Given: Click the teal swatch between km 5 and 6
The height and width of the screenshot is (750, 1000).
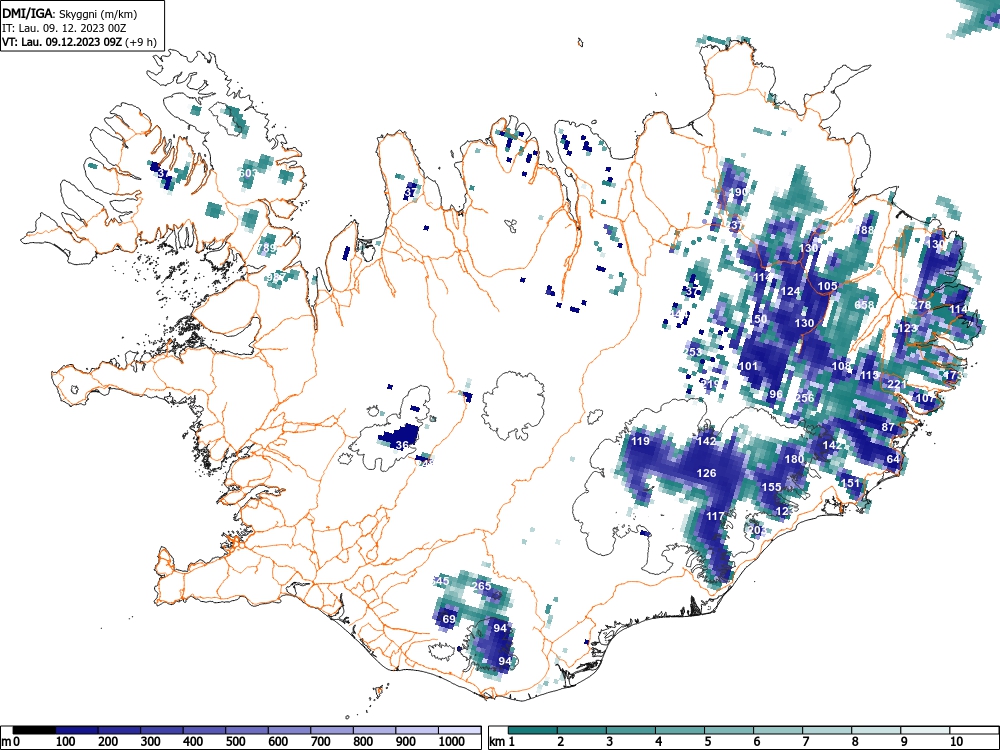Looking at the screenshot, I should click(x=729, y=730).
